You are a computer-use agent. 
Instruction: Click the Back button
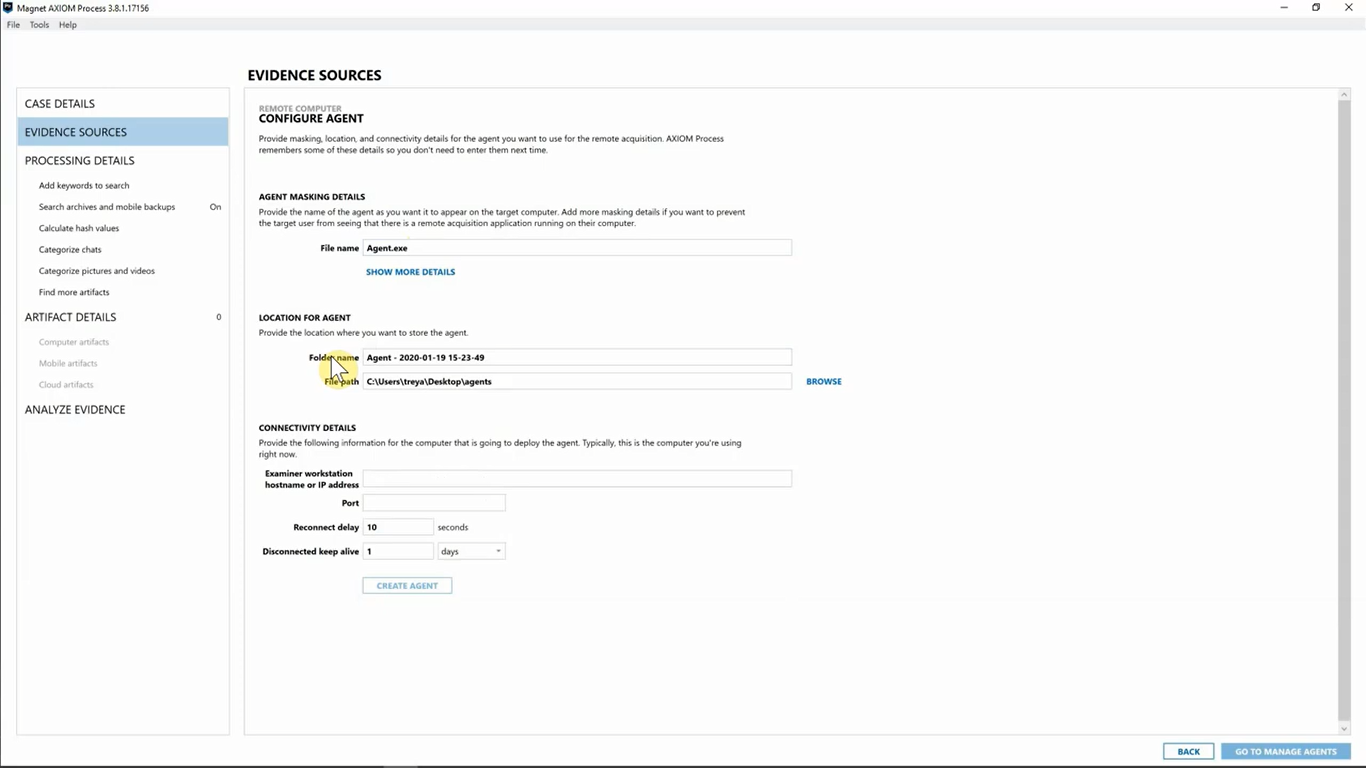1188,751
